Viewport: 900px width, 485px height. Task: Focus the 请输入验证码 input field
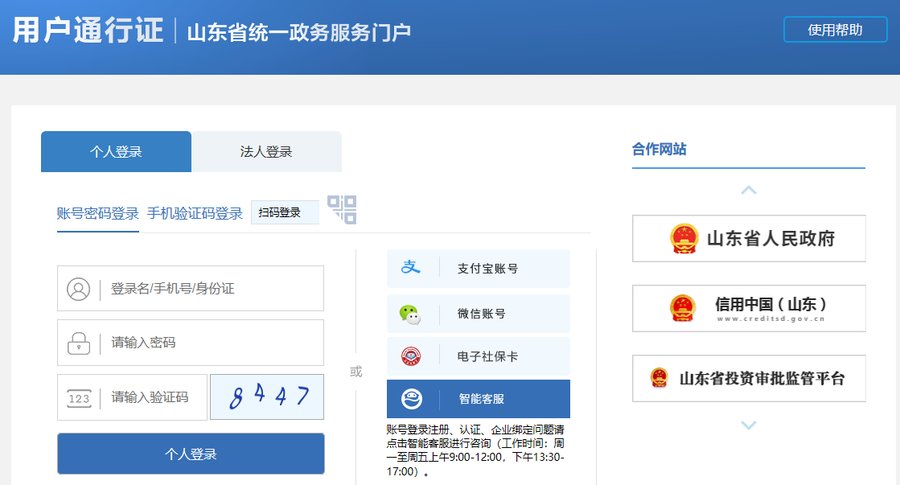click(132, 397)
